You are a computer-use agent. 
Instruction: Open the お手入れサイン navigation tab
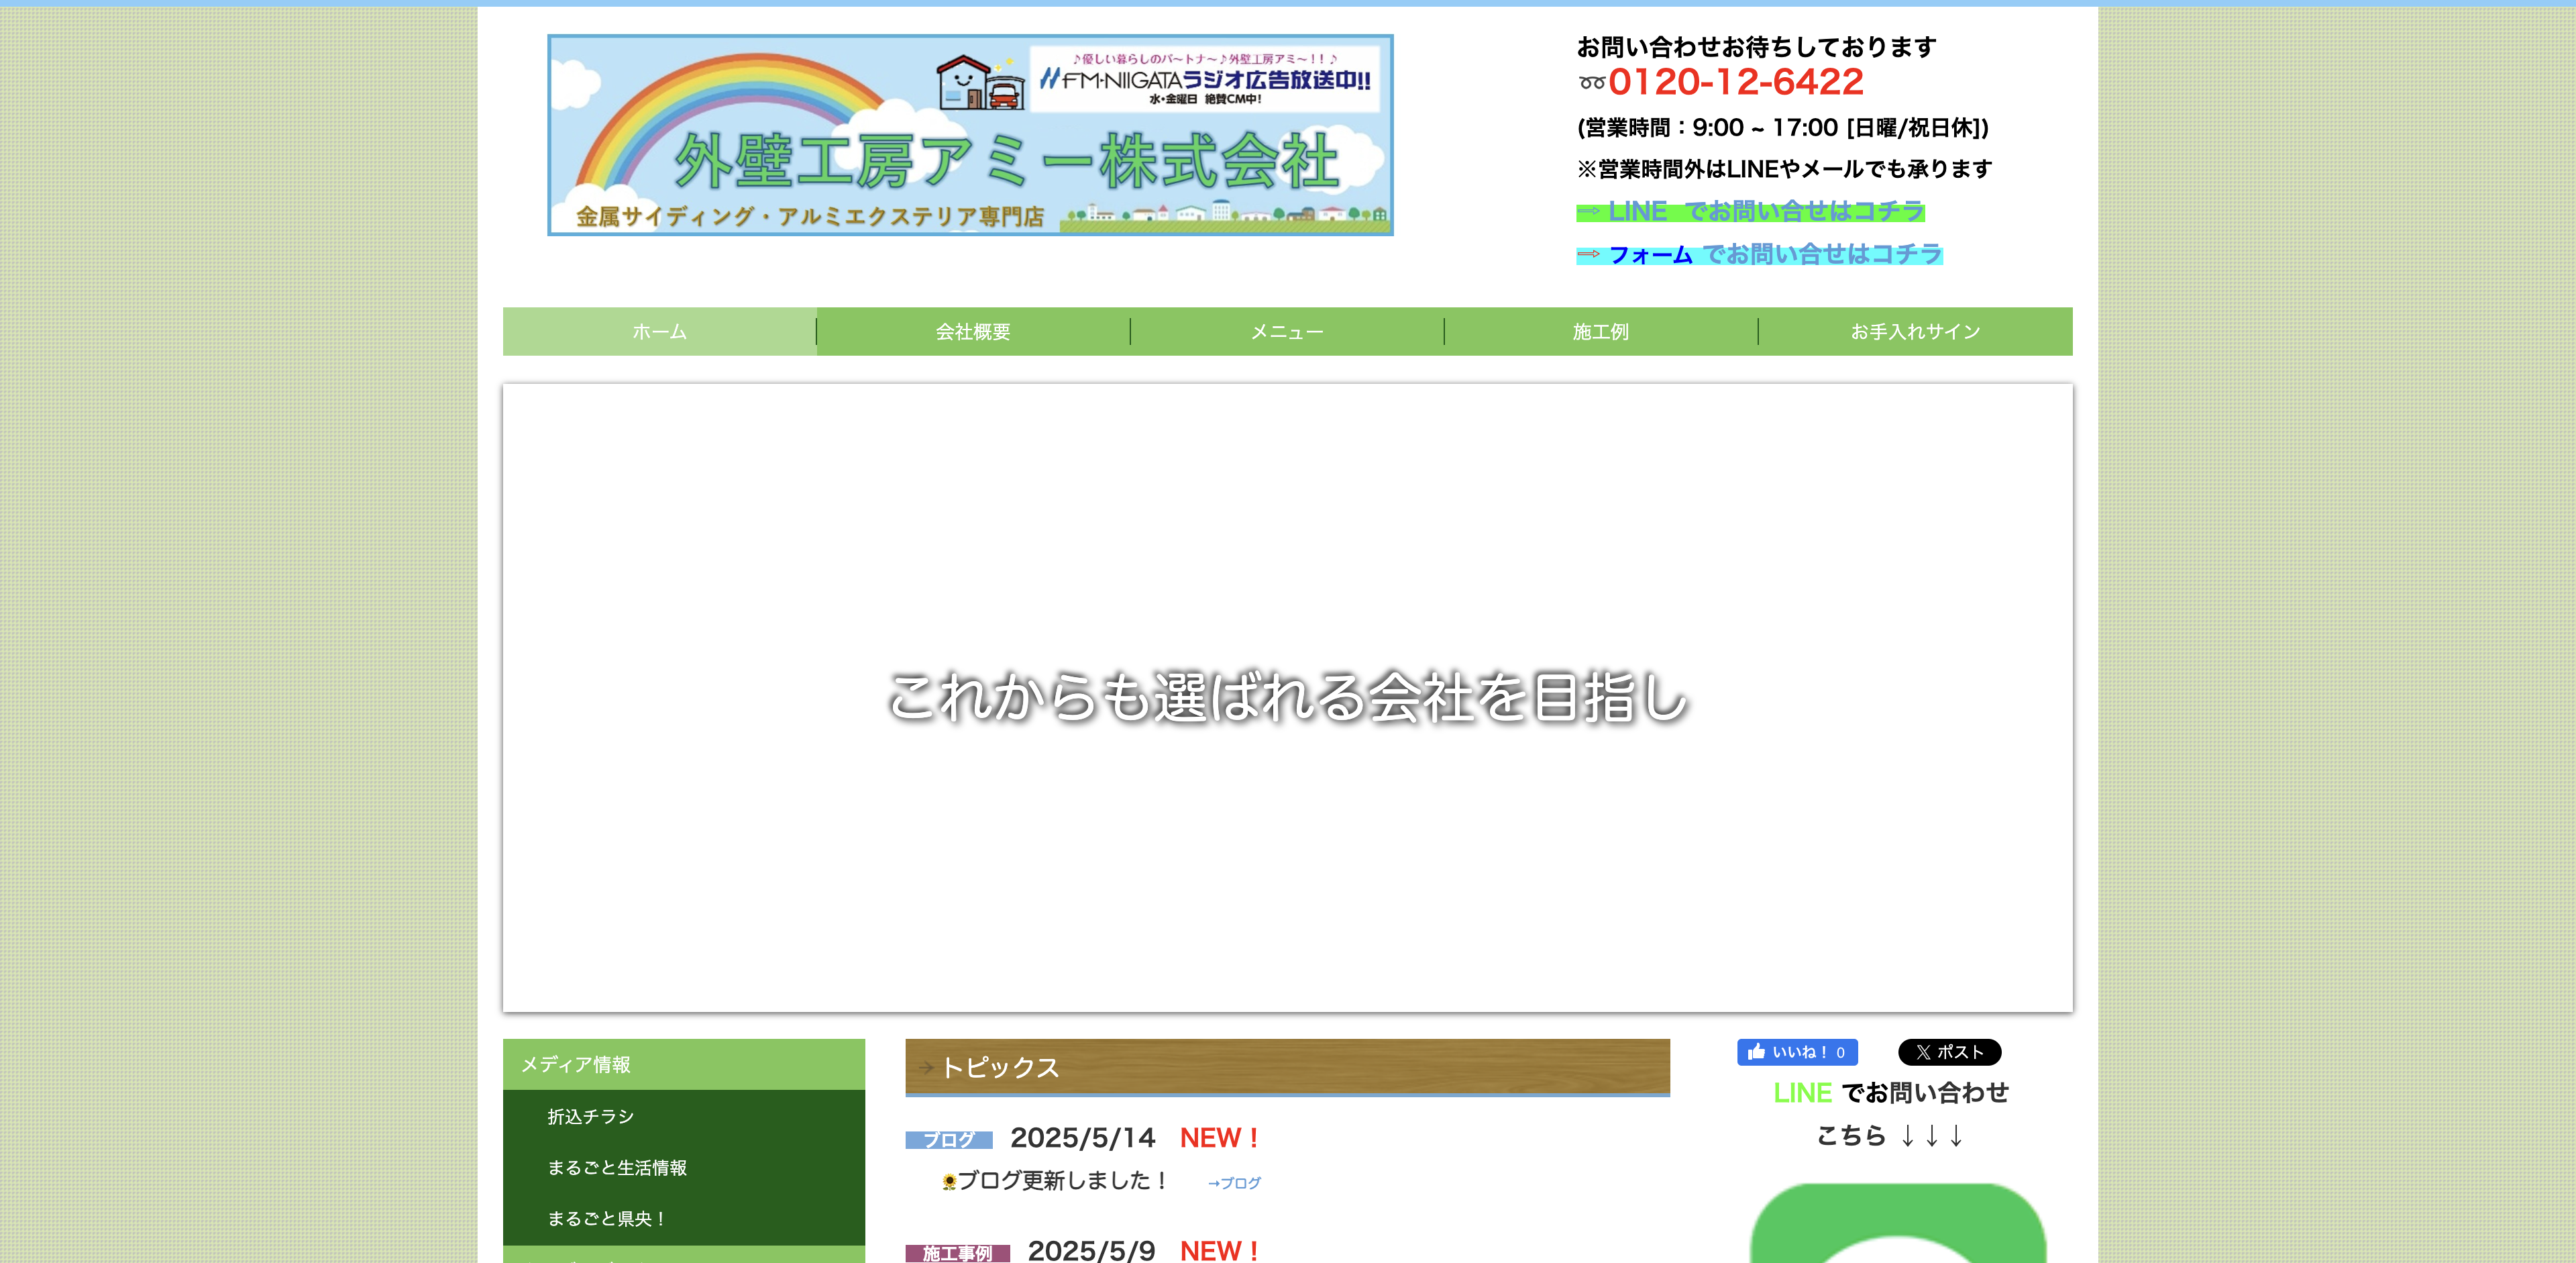(x=1915, y=331)
